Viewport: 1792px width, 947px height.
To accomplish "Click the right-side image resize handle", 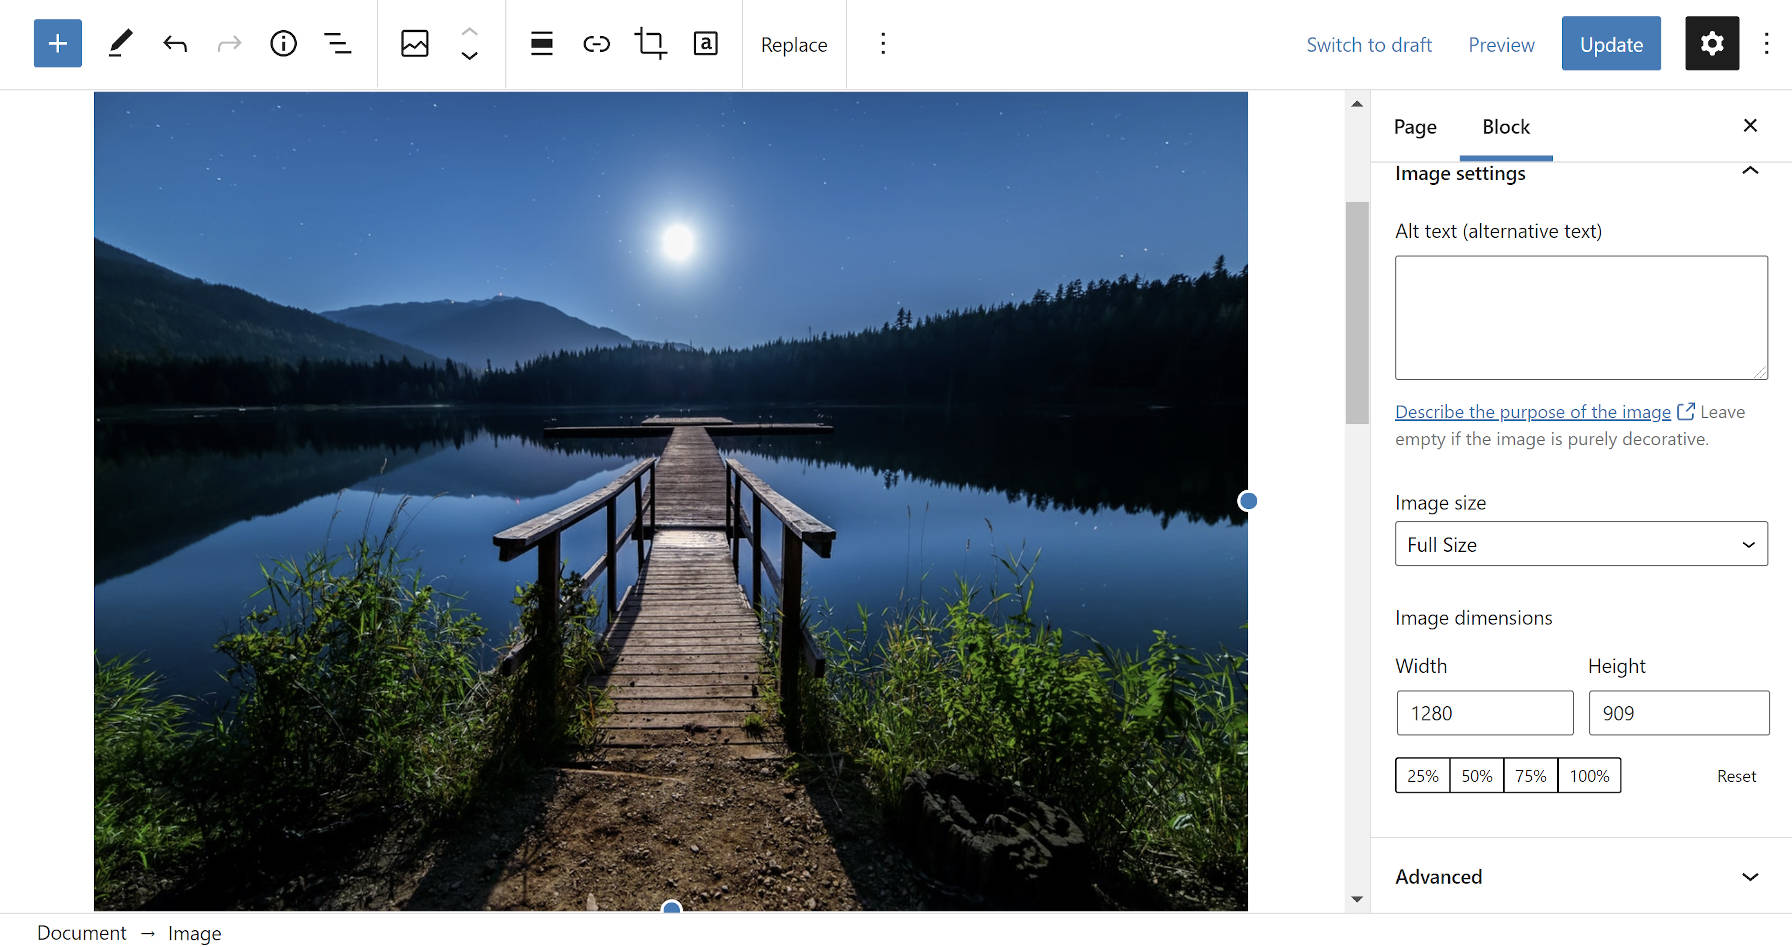I will point(1247,501).
